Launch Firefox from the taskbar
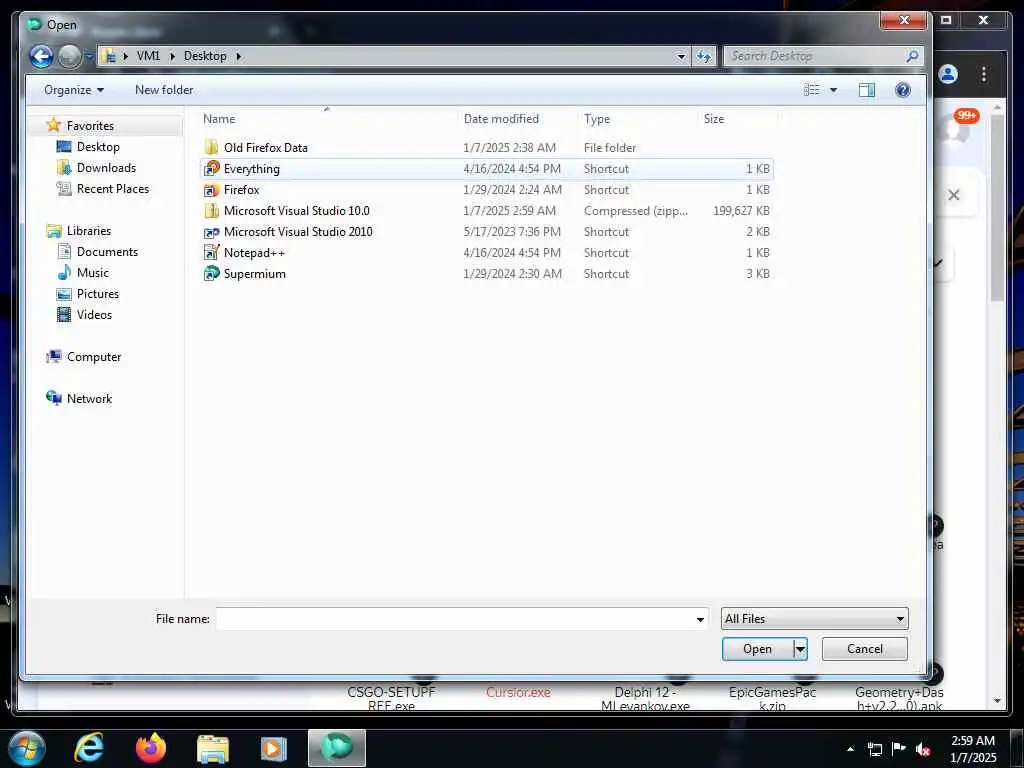 151,748
